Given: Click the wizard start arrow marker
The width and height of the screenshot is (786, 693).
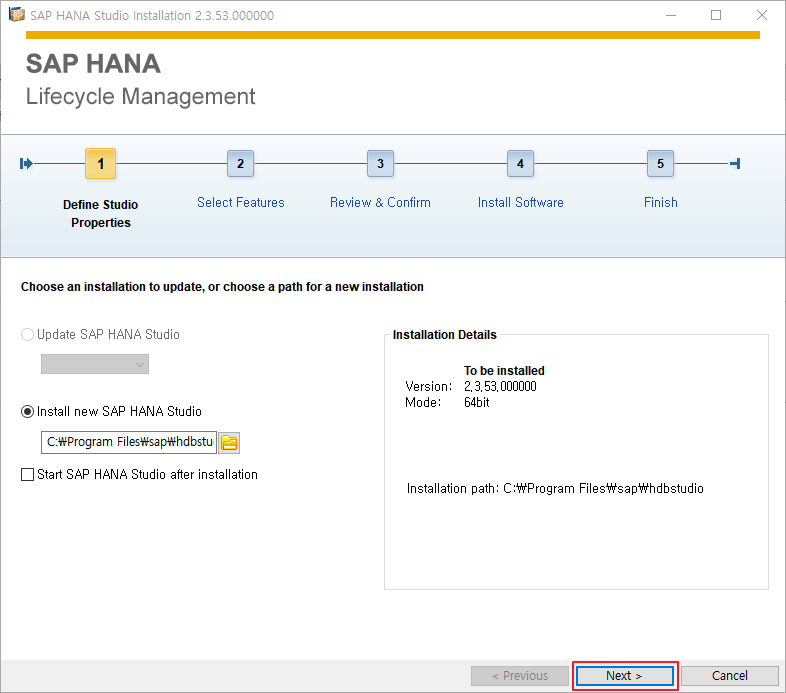Looking at the screenshot, I should [x=26, y=163].
